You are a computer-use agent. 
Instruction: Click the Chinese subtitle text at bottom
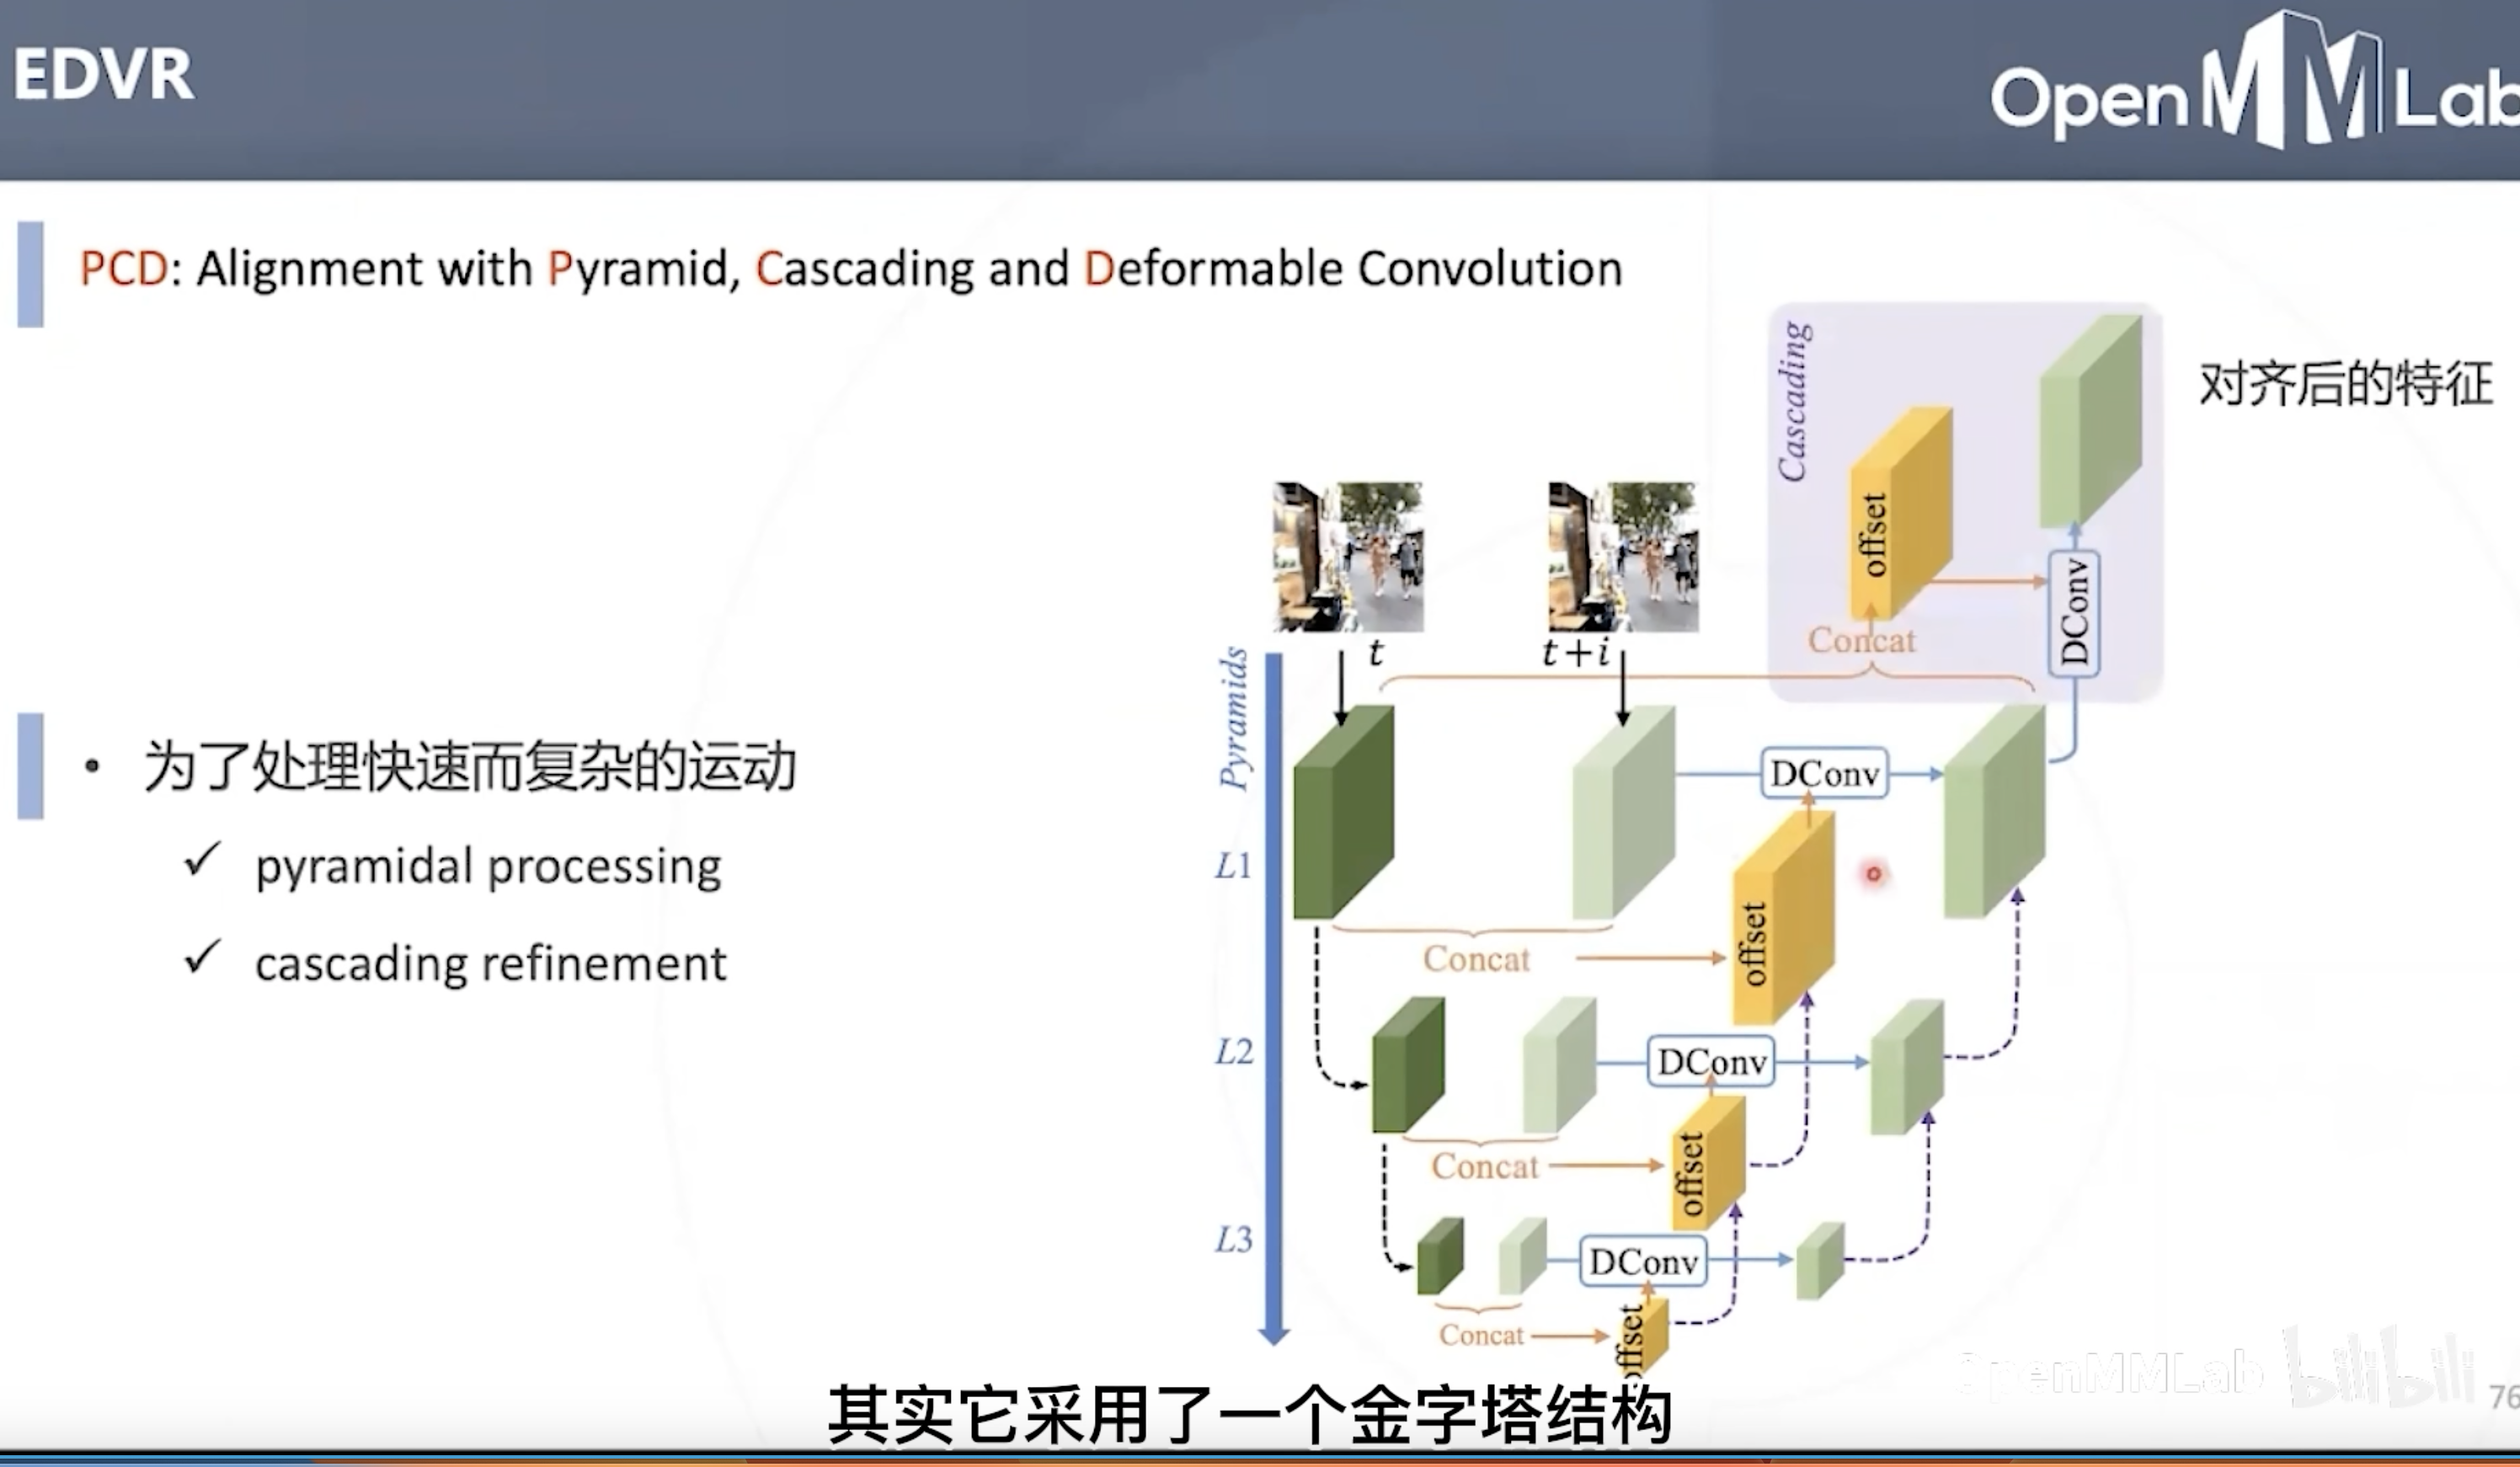pos(1250,1415)
